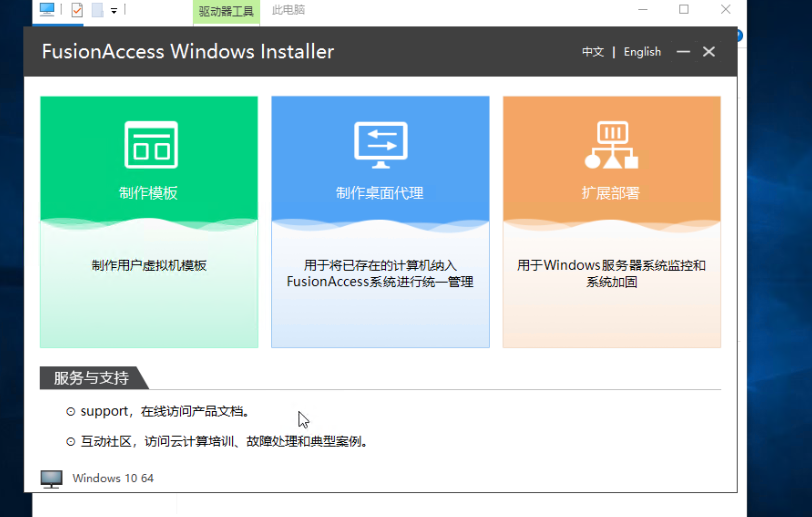Click the 此电脑 title in Explorer window
Viewport: 812px width, 517px height.
(x=288, y=10)
